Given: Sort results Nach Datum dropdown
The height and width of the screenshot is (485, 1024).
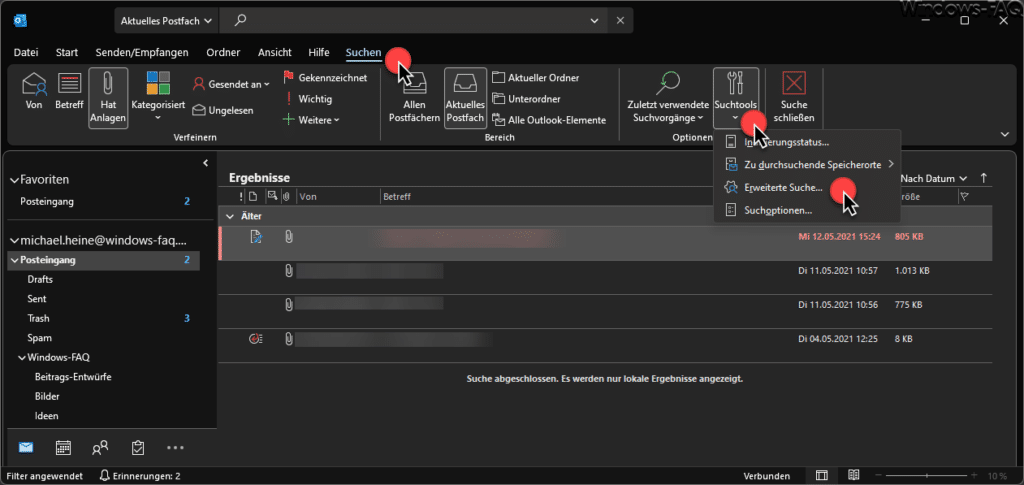Looking at the screenshot, I should [x=934, y=178].
